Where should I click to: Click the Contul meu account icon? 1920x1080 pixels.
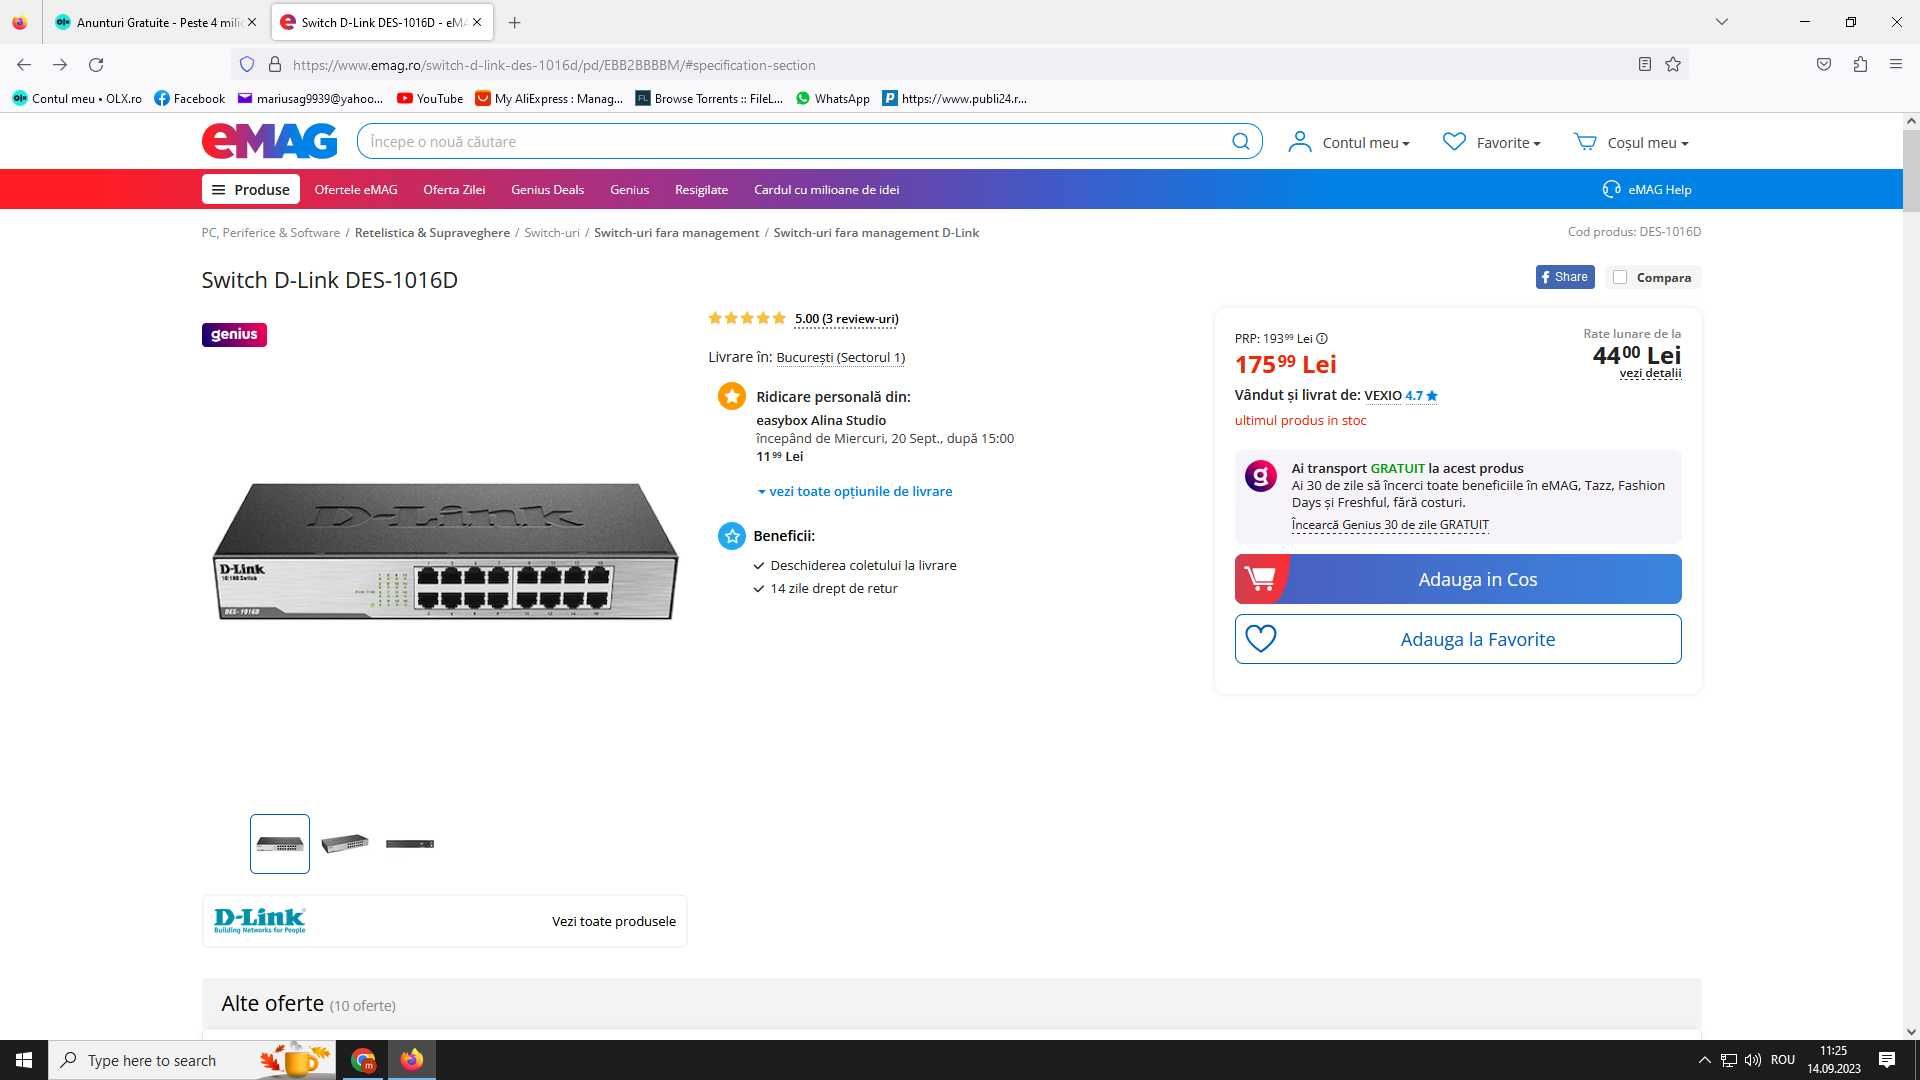tap(1298, 141)
